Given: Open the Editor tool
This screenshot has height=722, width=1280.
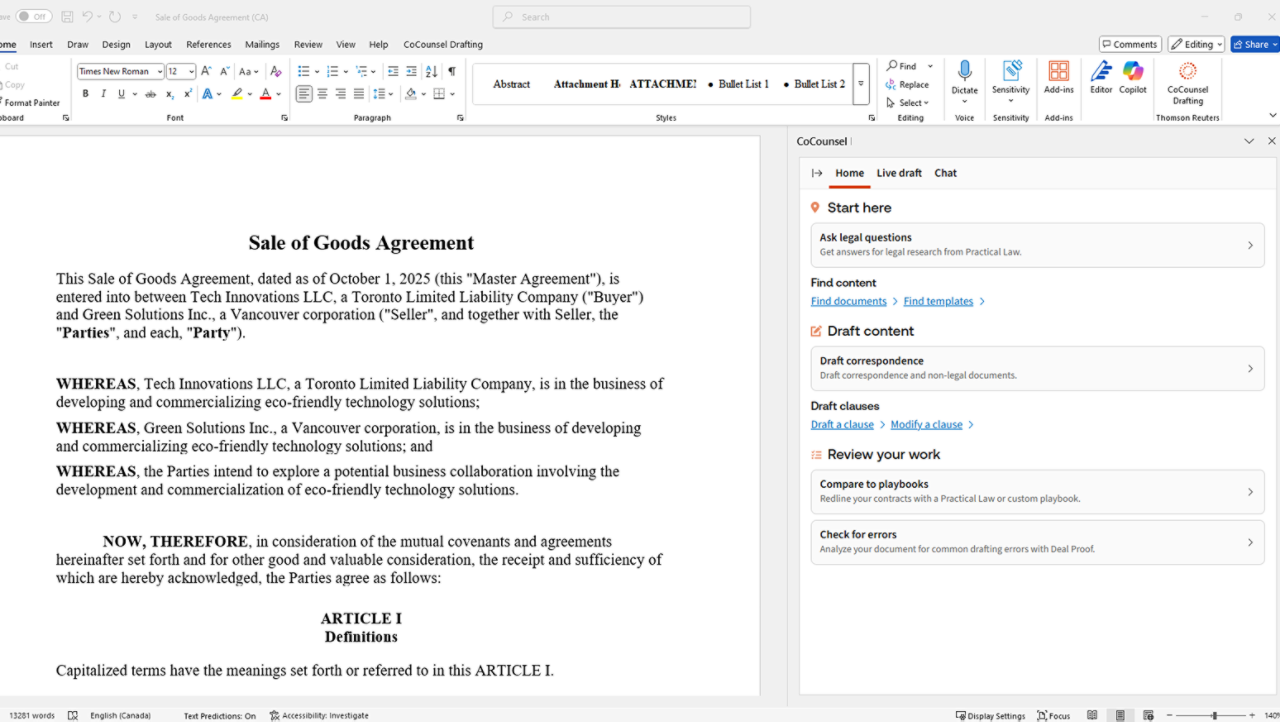Looking at the screenshot, I should pyautogui.click(x=1101, y=73).
